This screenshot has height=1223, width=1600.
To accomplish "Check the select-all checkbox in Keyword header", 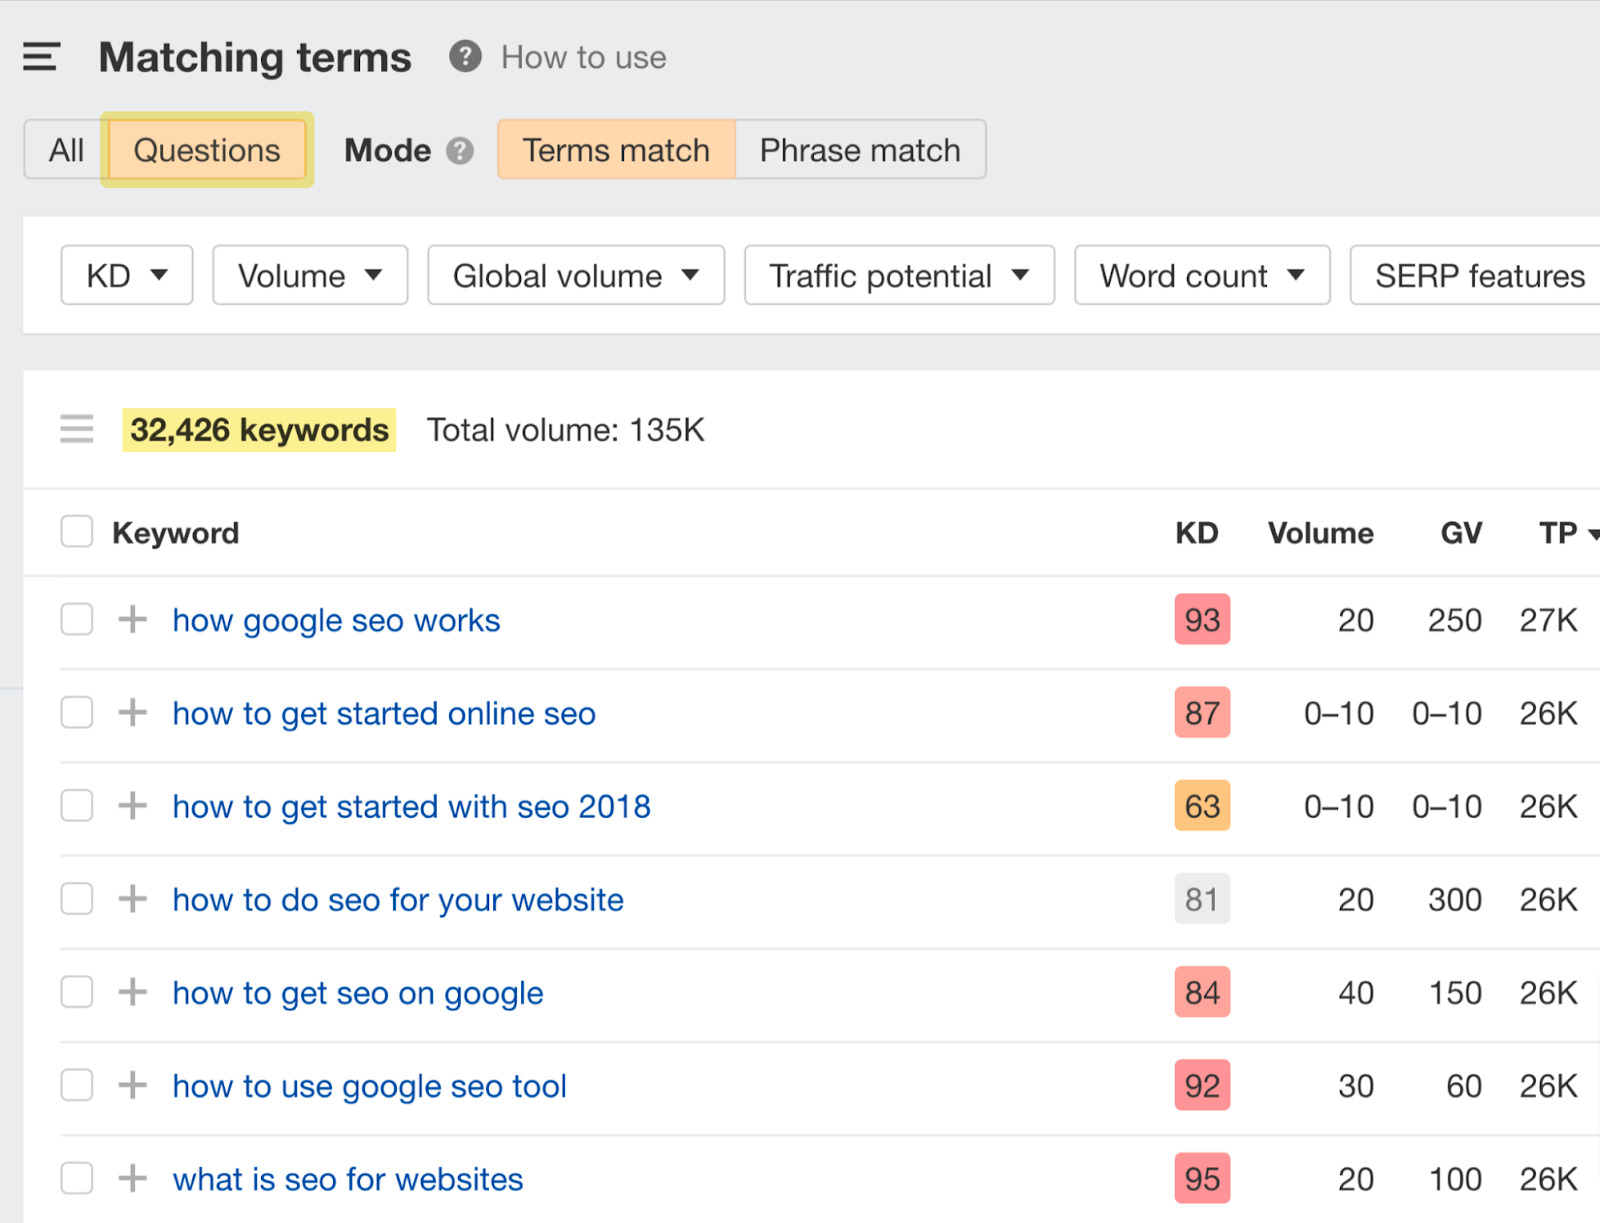I will (x=76, y=531).
